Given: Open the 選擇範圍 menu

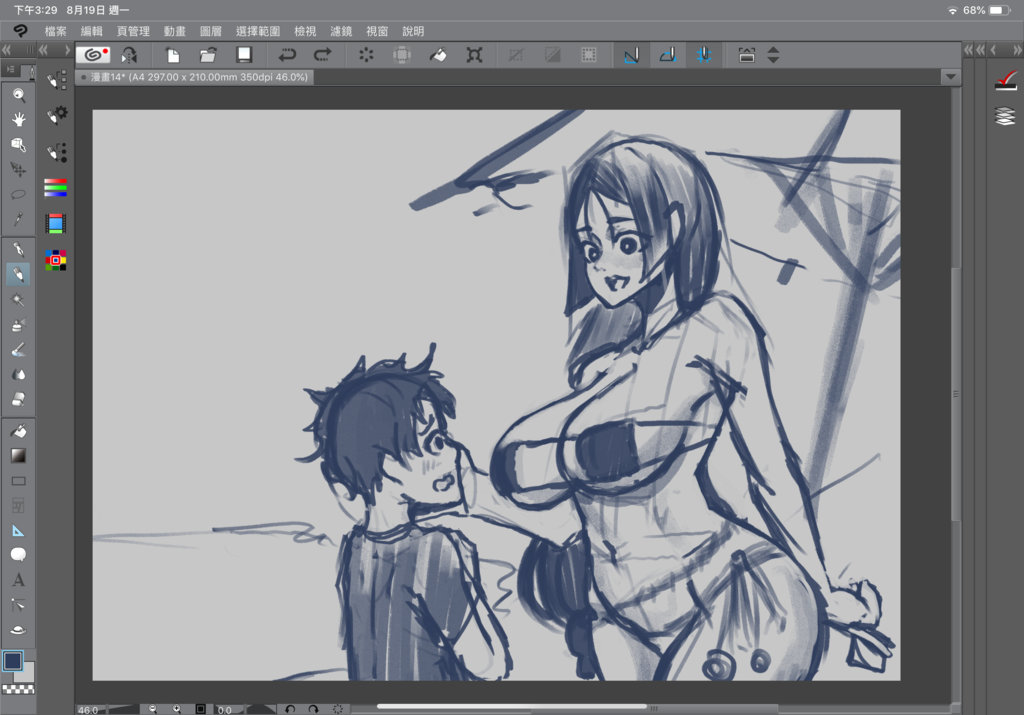Looking at the screenshot, I should [258, 31].
